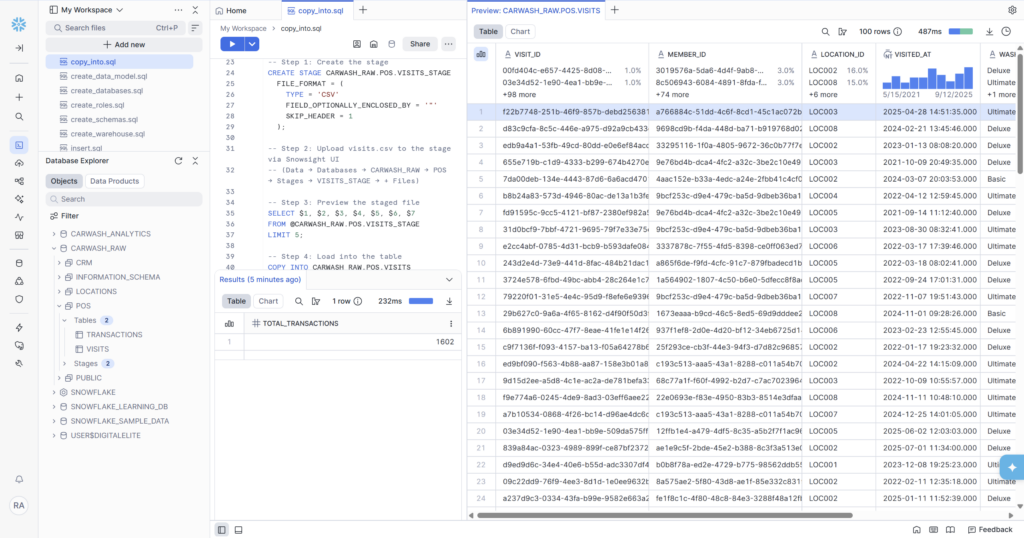The height and width of the screenshot is (538, 1024).
Task: Open run options dropdown beside the play button
Action: 252,44
